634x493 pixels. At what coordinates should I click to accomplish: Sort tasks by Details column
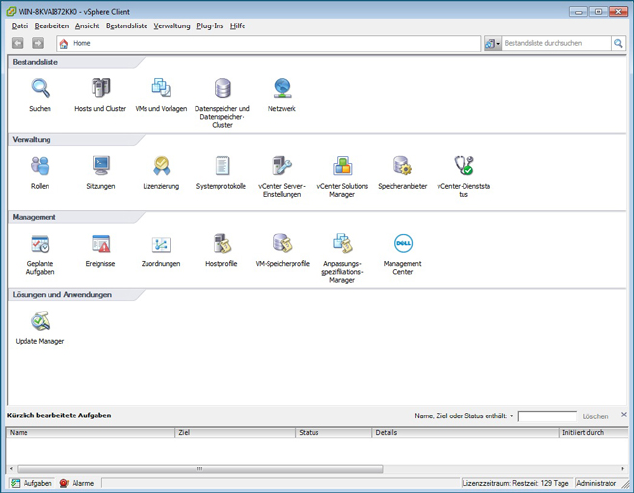tap(465, 432)
